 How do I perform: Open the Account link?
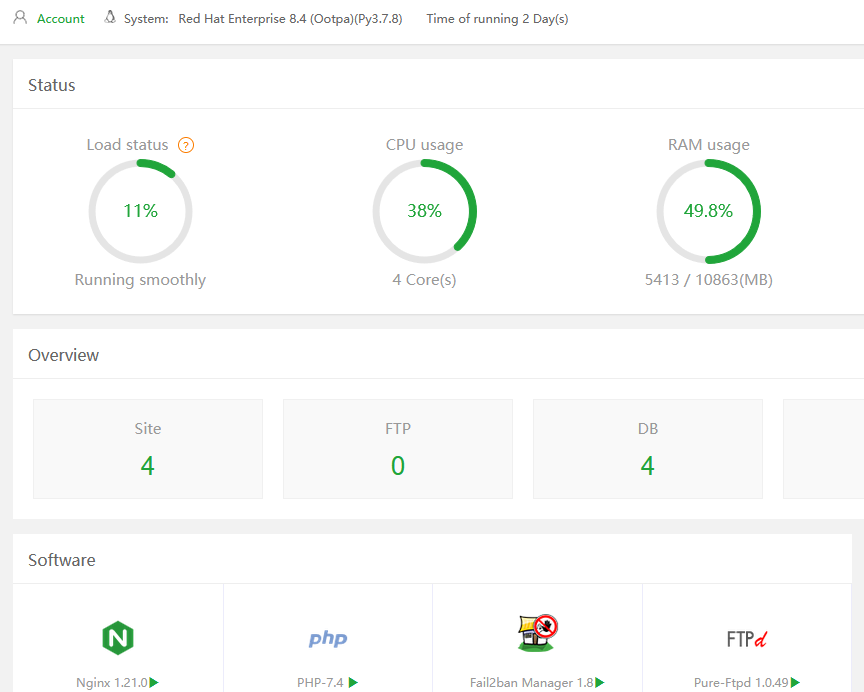(x=61, y=19)
